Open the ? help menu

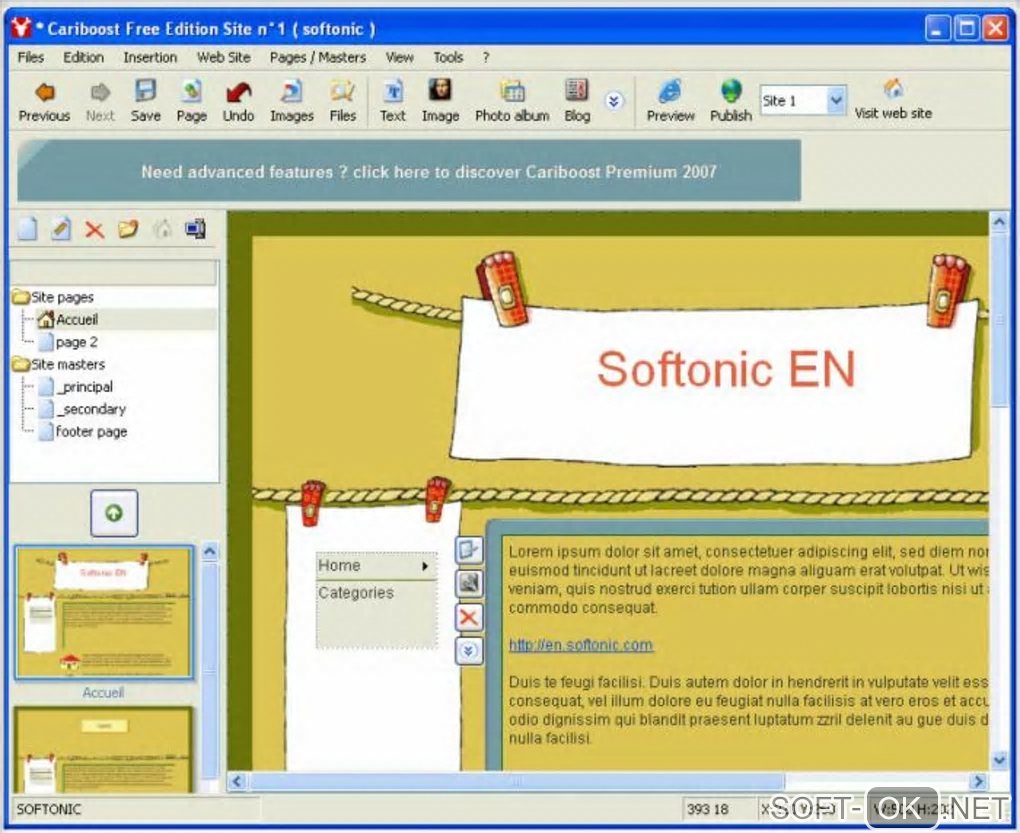point(486,57)
